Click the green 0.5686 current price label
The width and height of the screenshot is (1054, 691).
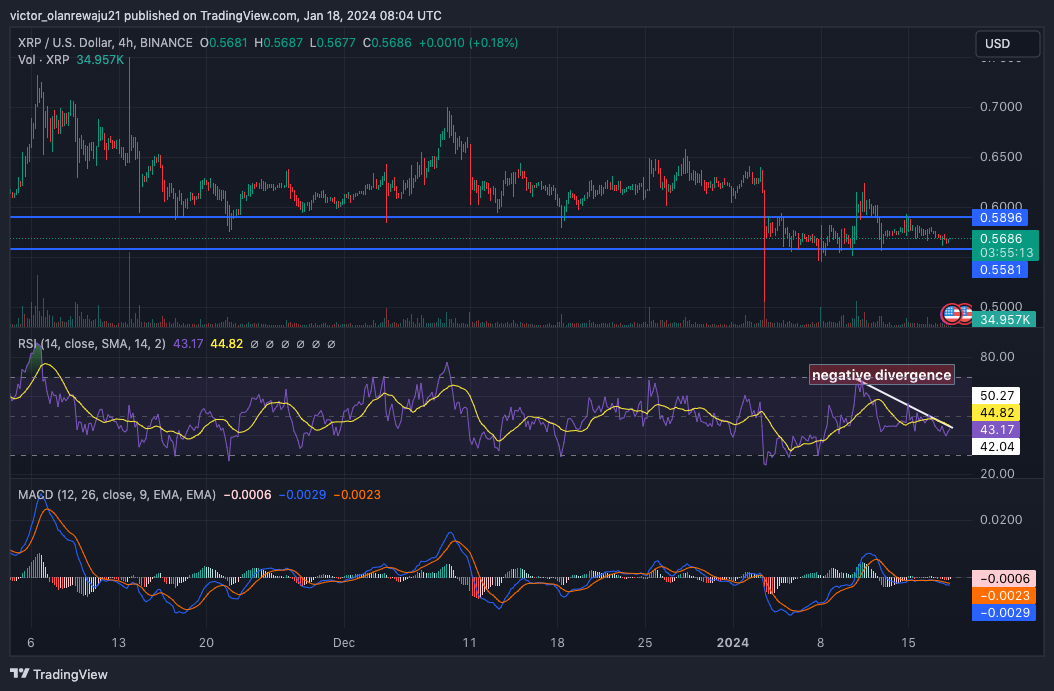(x=1005, y=239)
